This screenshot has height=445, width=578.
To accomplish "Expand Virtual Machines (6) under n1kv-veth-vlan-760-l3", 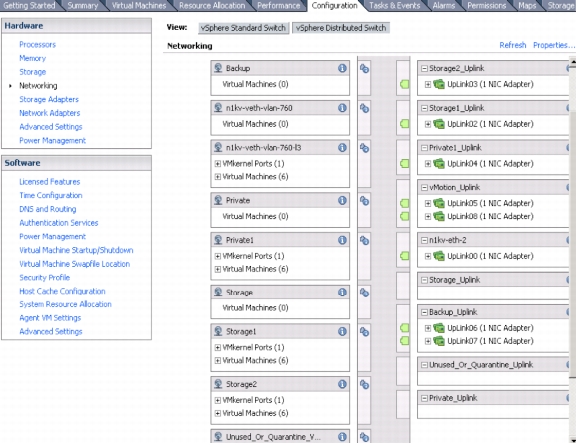I will coord(218,177).
